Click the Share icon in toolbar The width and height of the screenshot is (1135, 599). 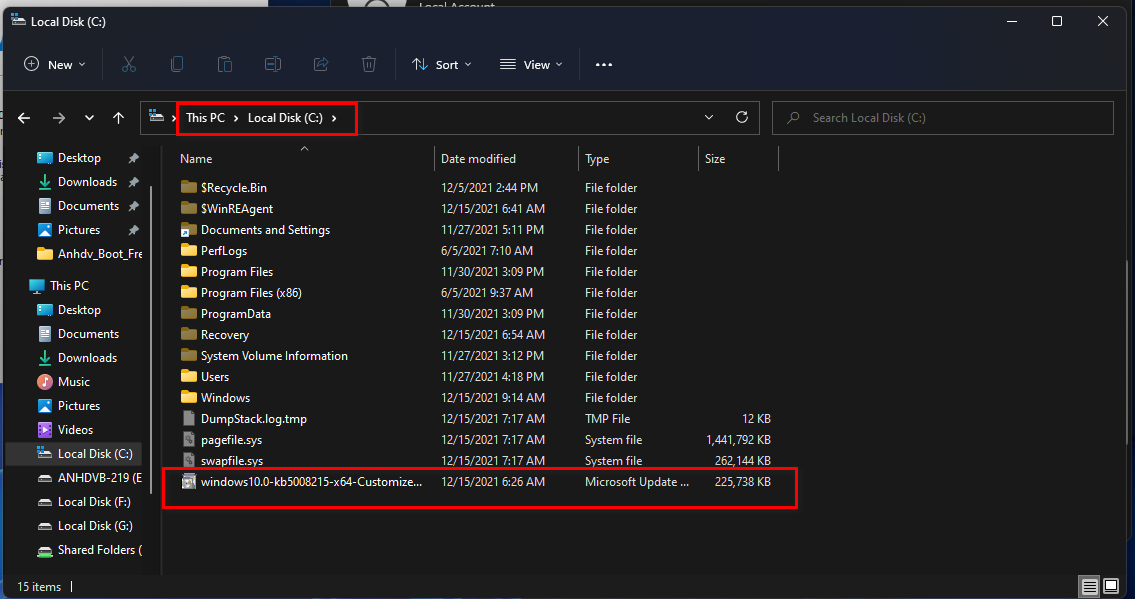pos(321,64)
